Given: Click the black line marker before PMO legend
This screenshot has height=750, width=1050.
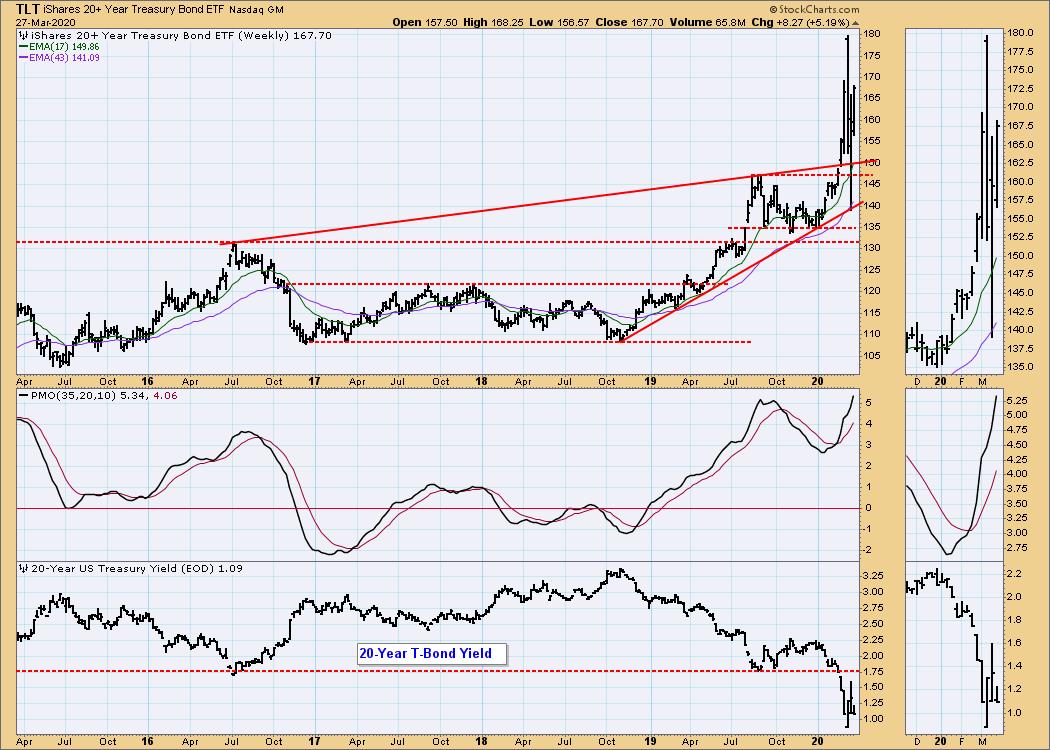Looking at the screenshot, I should pos(23,396).
